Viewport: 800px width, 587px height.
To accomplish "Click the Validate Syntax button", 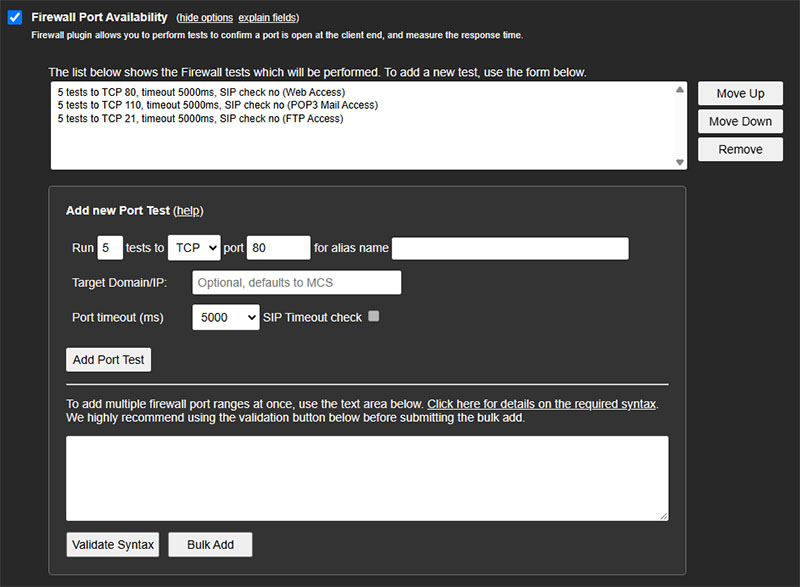I will coord(112,544).
